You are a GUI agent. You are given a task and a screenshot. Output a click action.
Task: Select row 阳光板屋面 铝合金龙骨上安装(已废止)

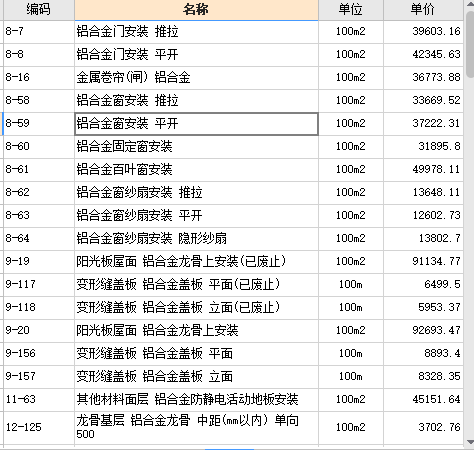click(196, 262)
